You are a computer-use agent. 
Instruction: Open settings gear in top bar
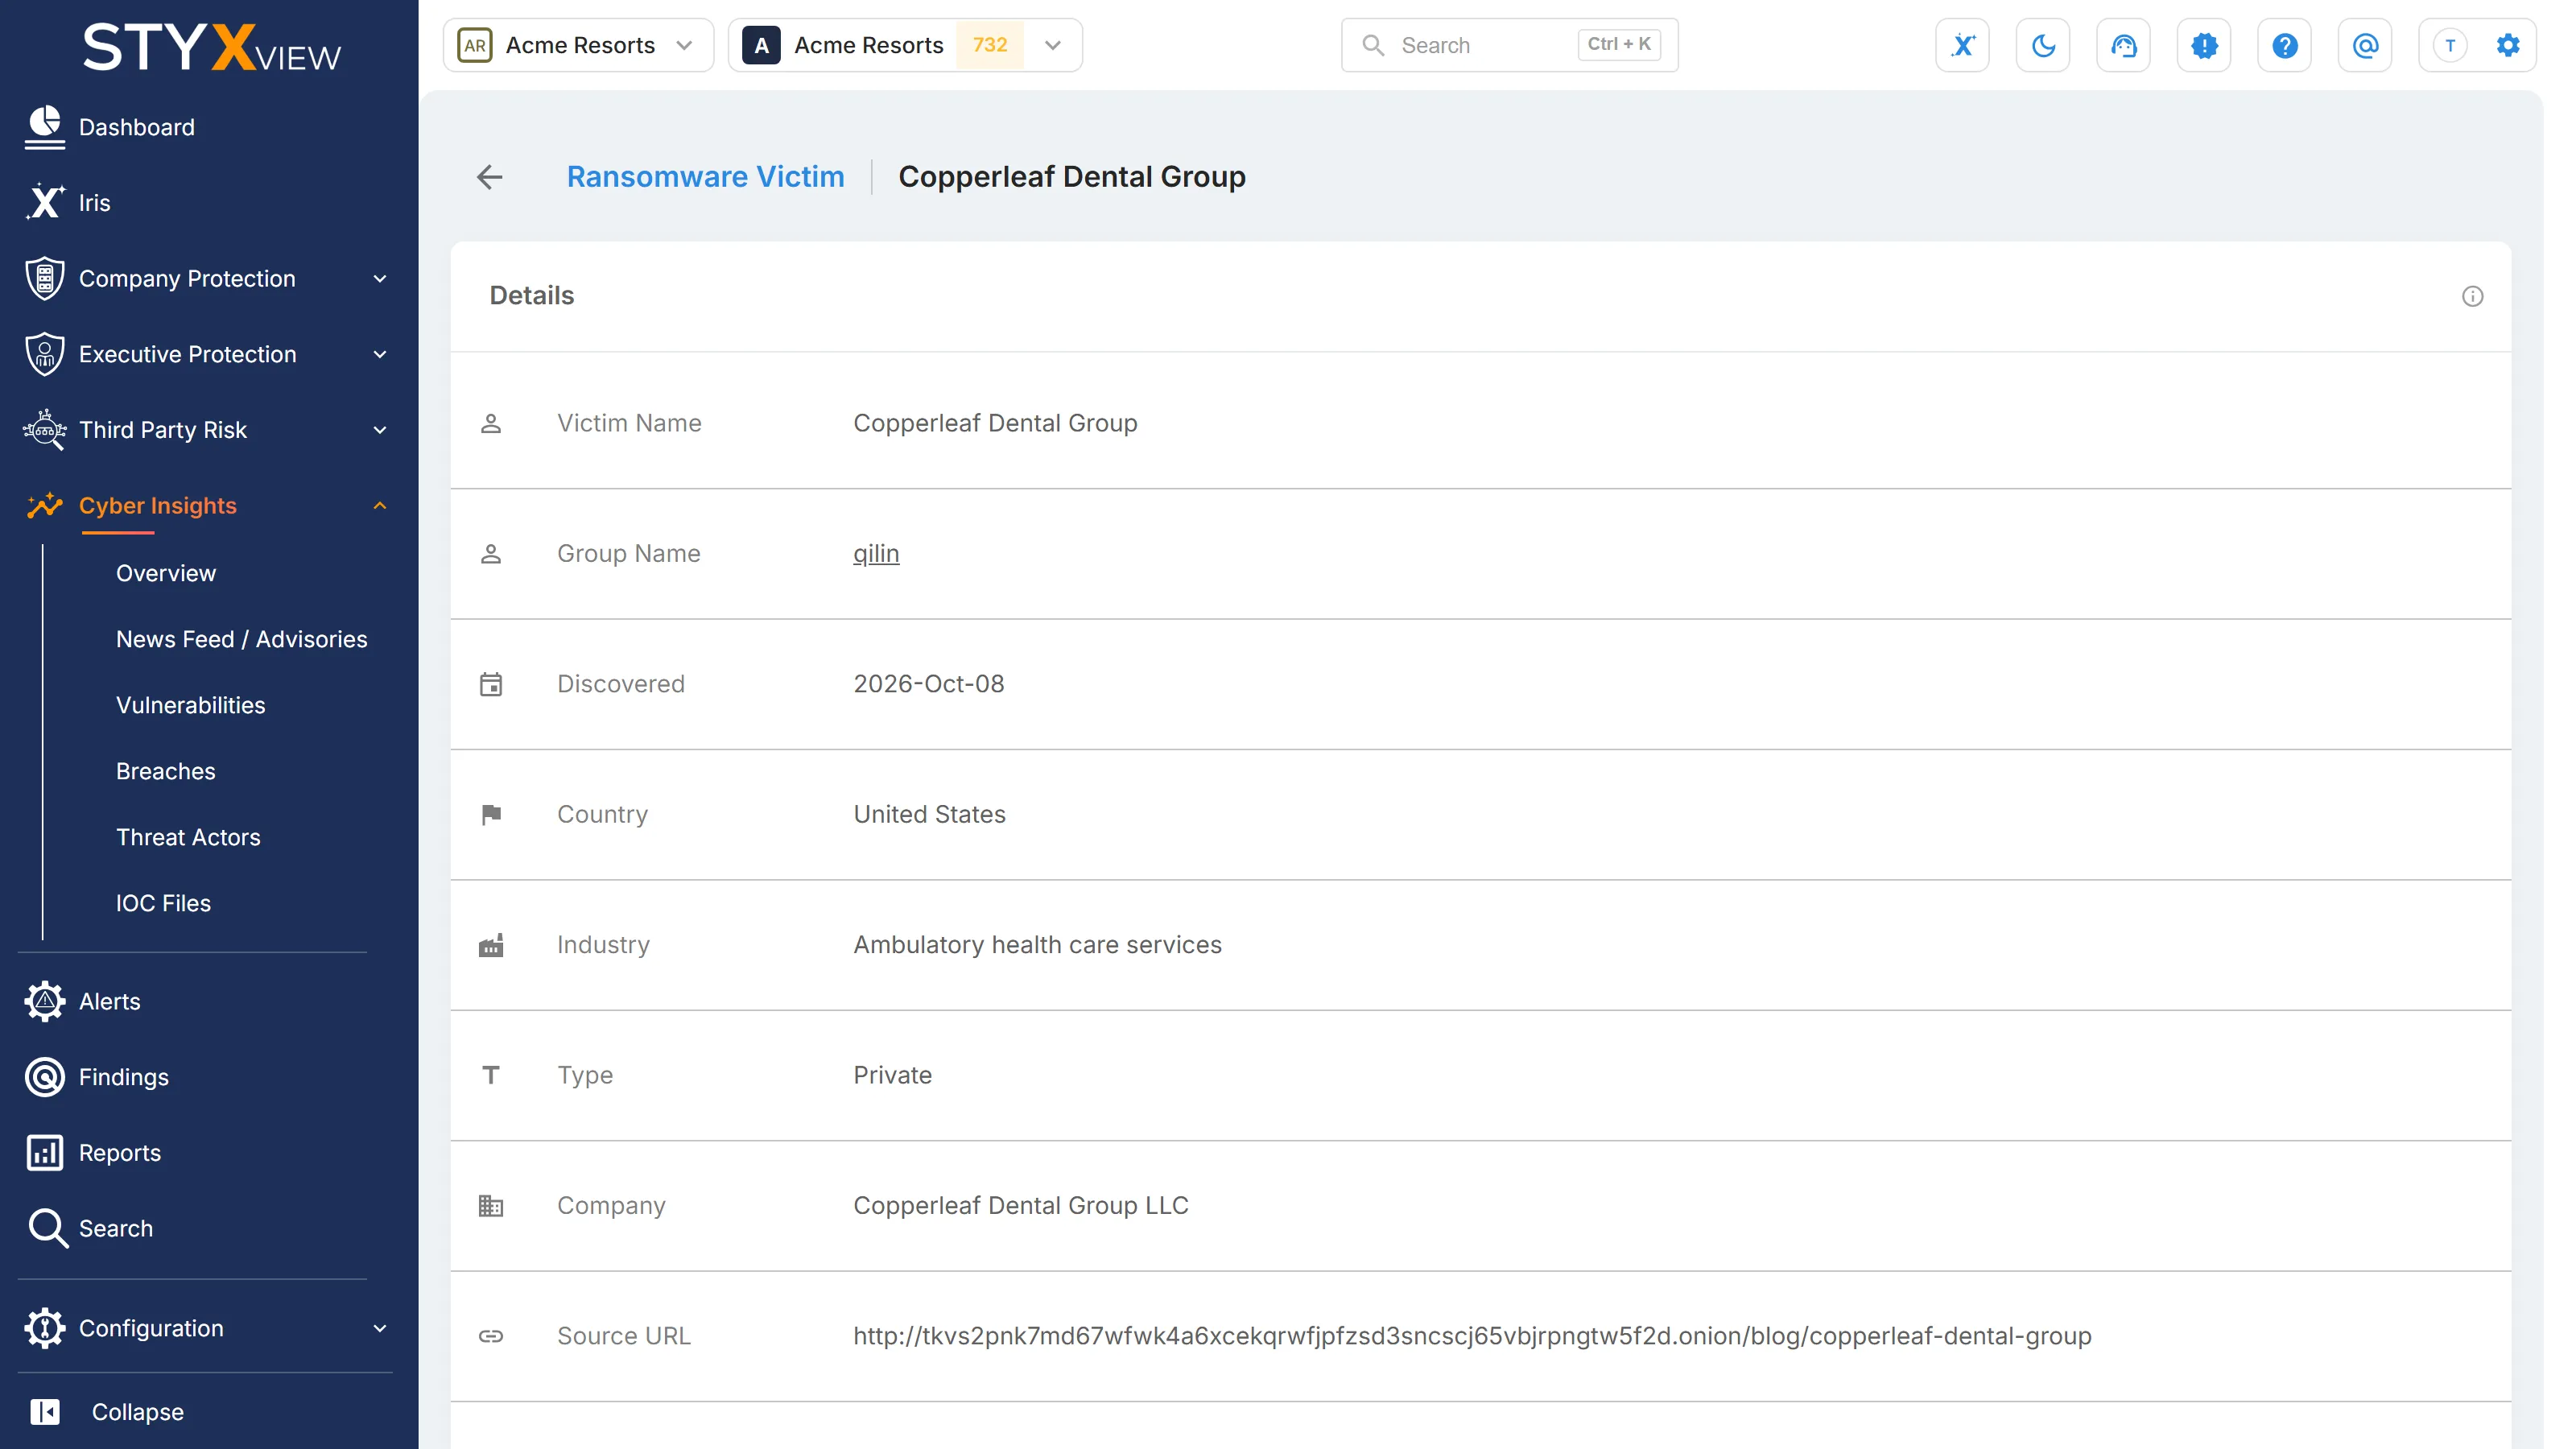click(x=2507, y=45)
